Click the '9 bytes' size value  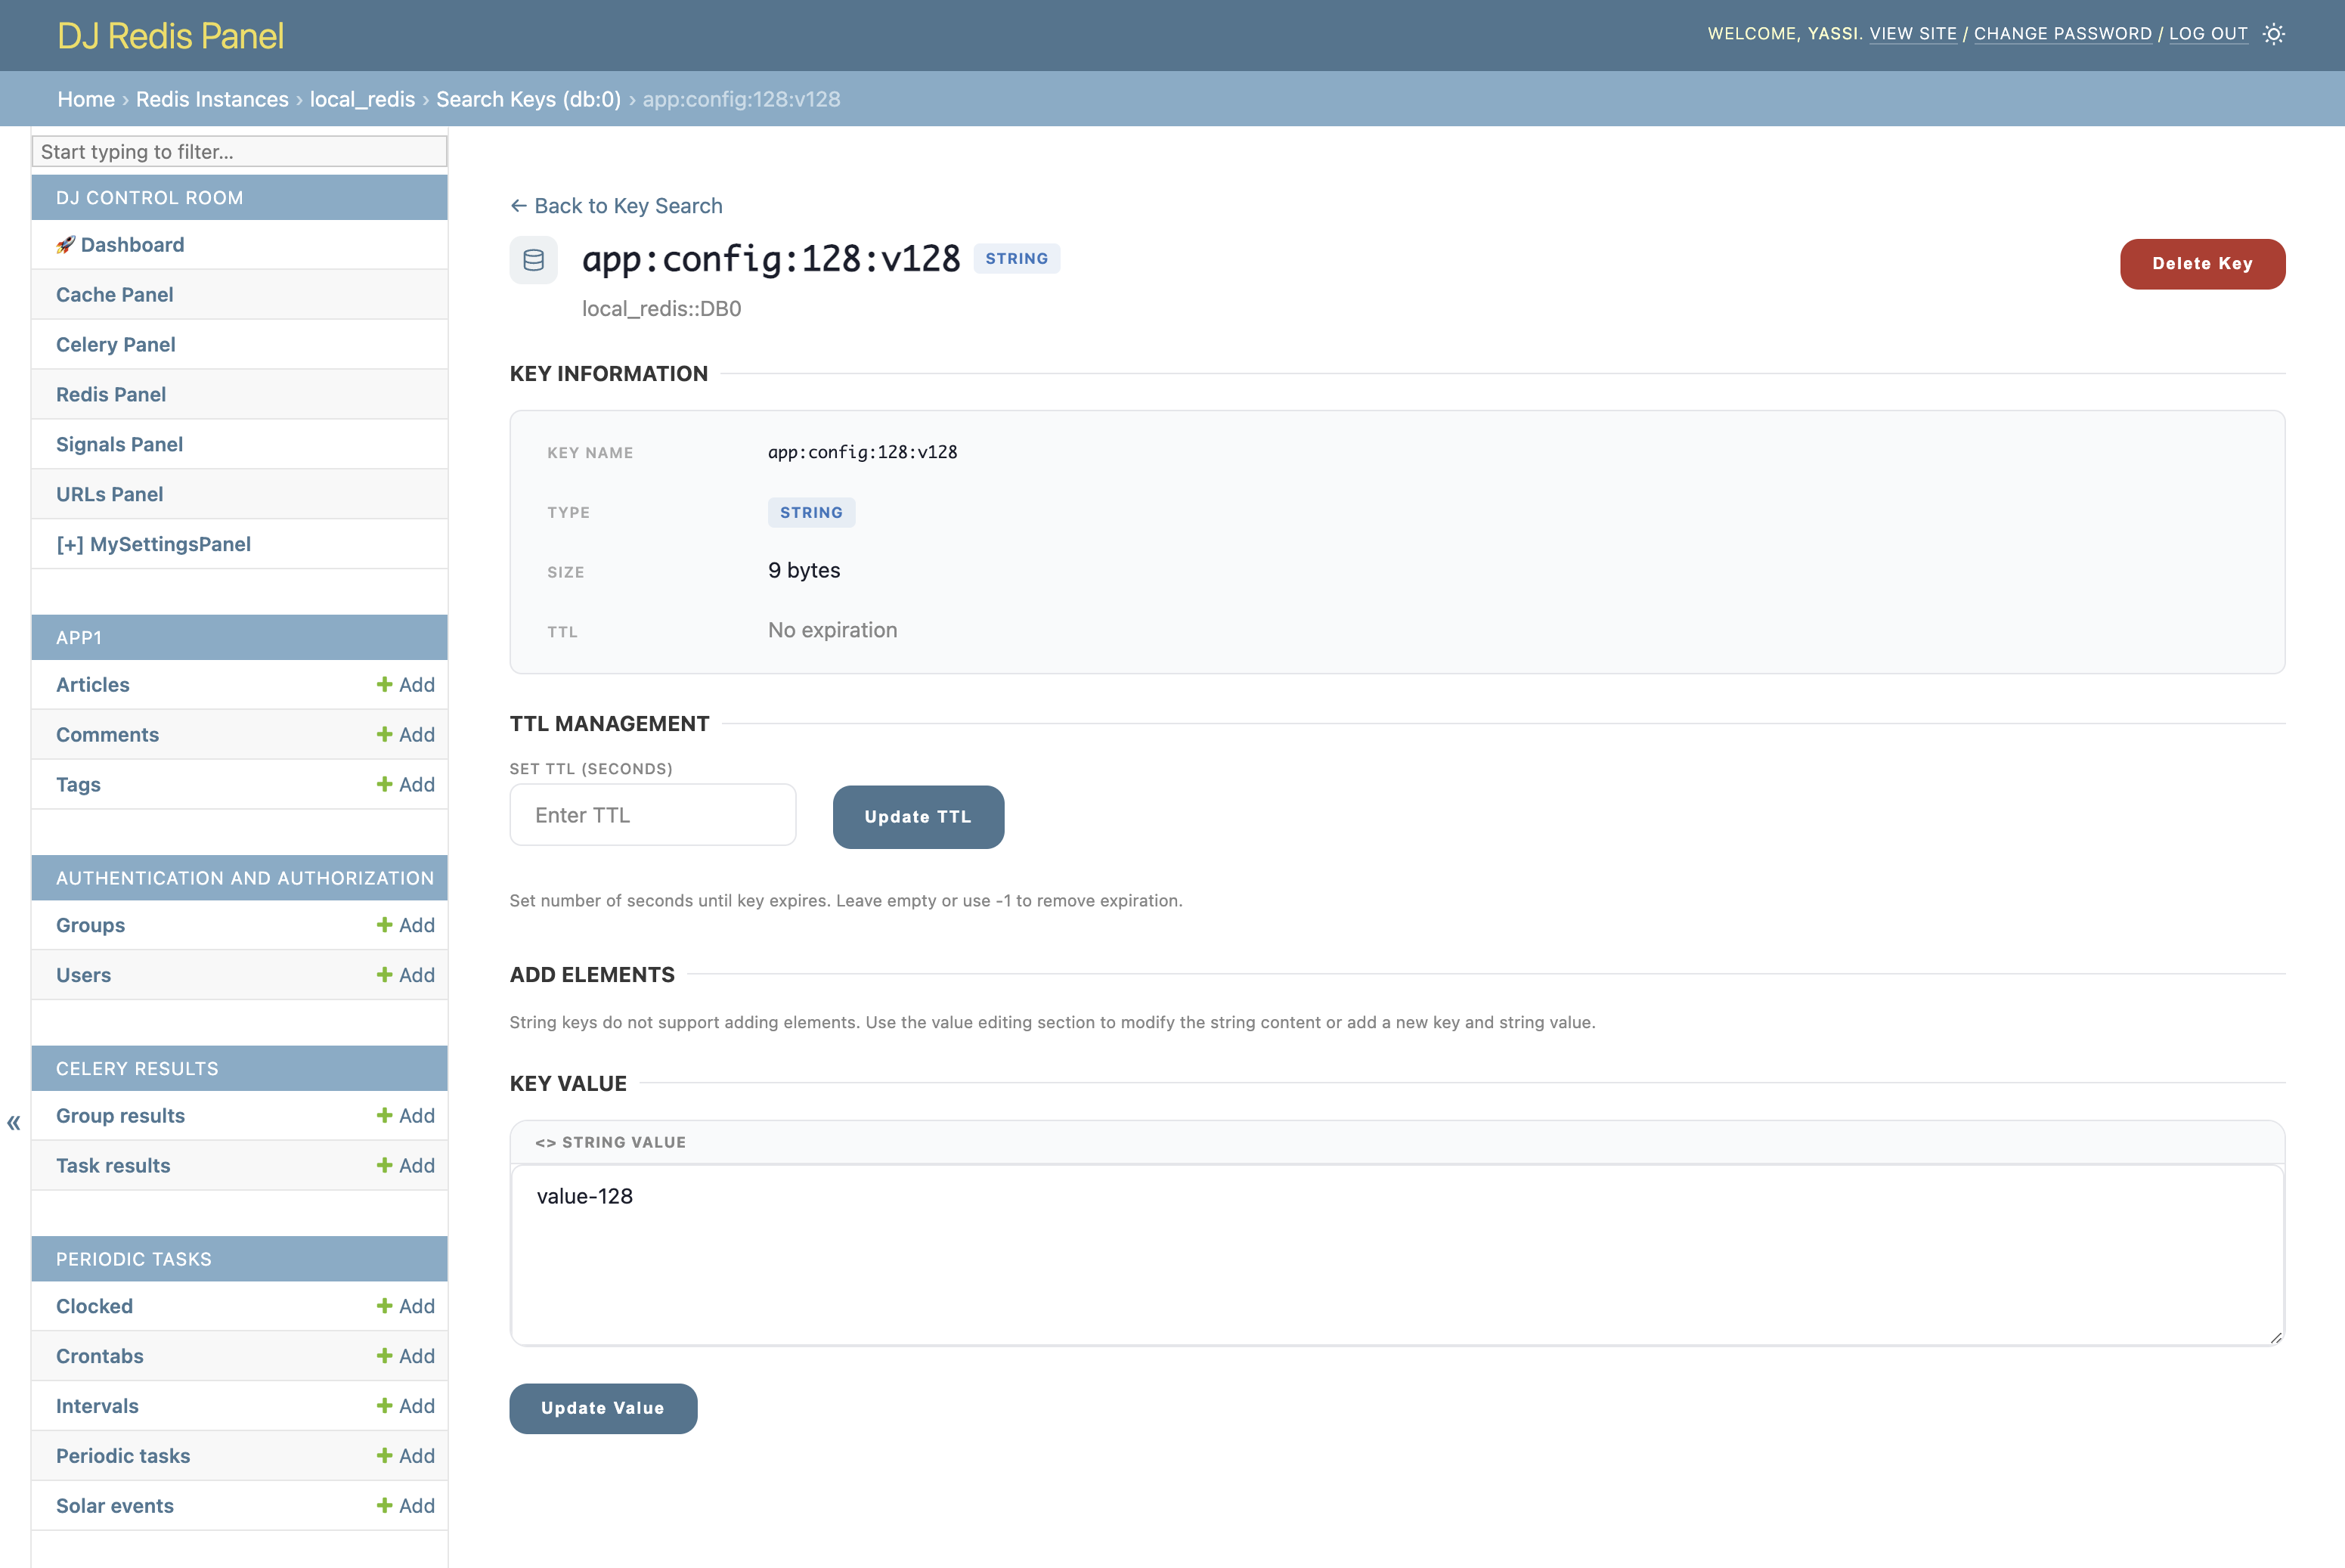pos(804,571)
